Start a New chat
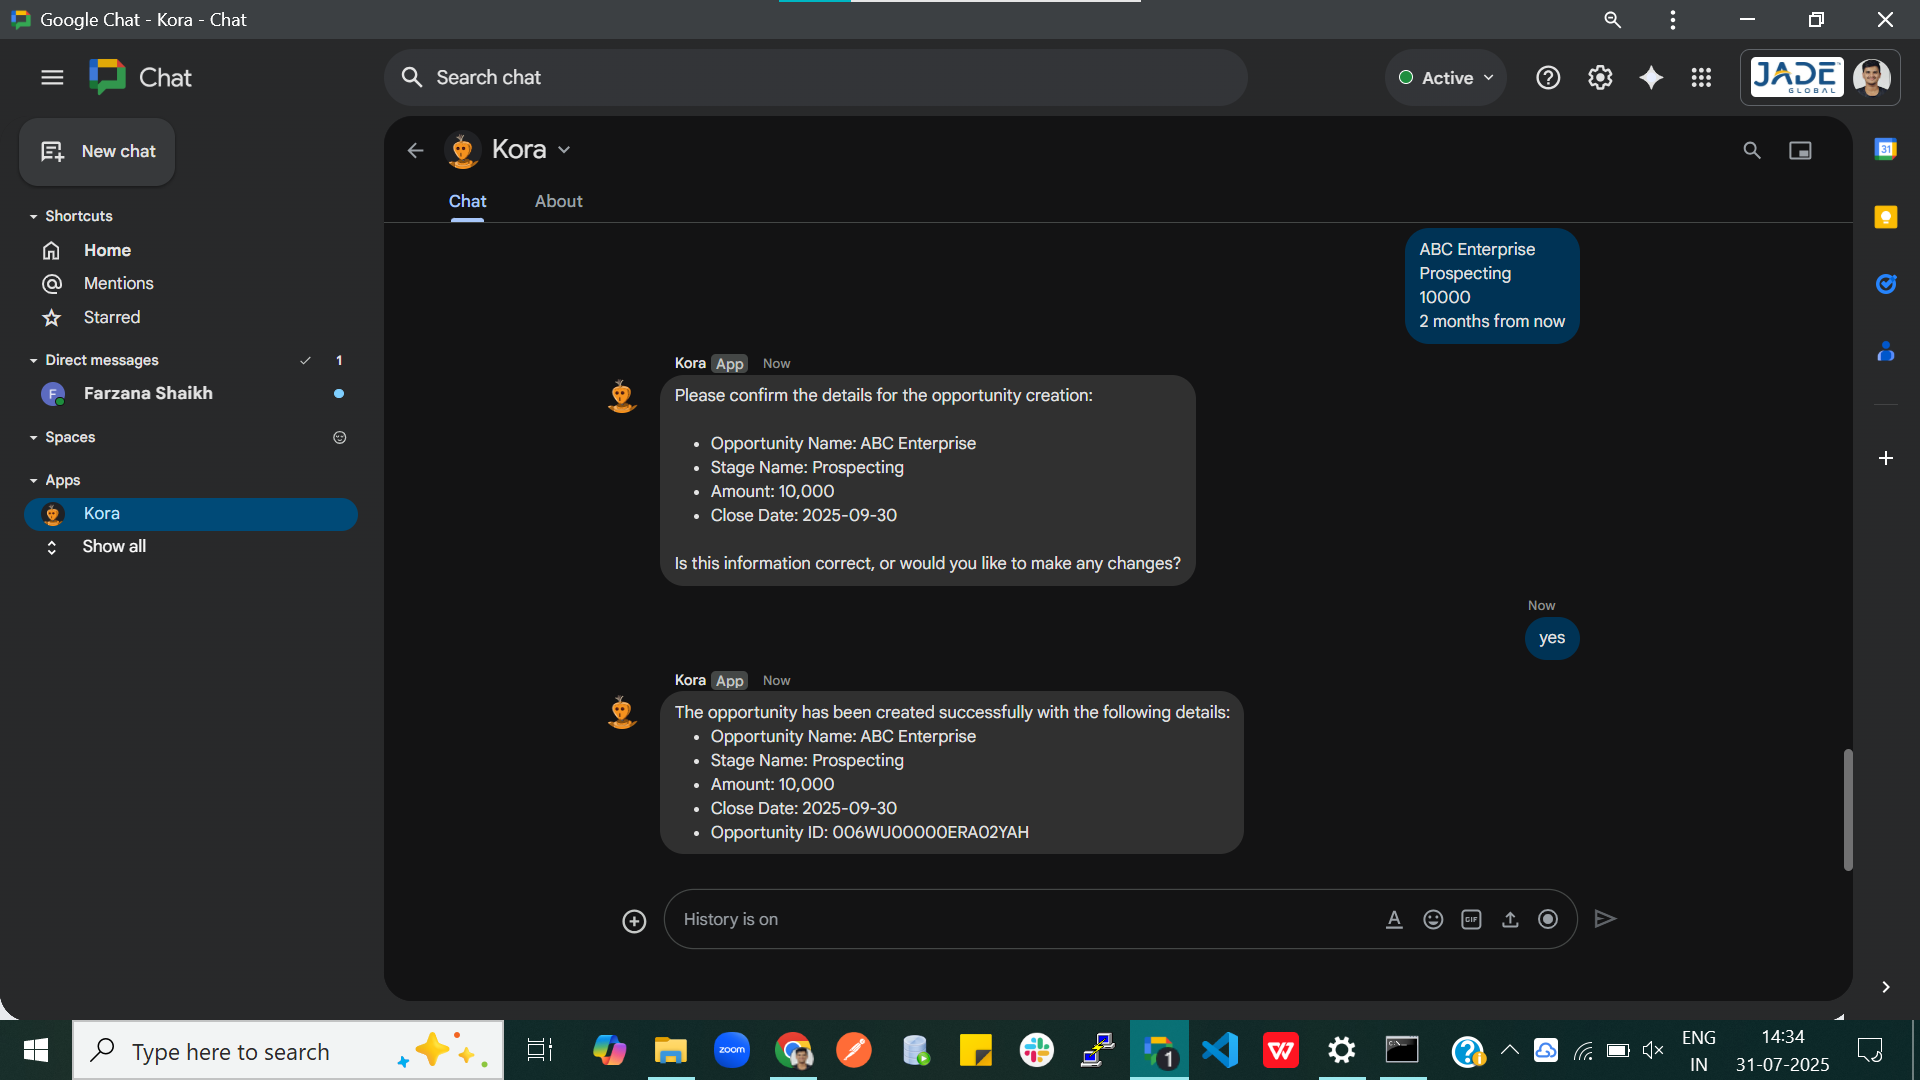This screenshot has height=1080, width=1920. tap(96, 152)
